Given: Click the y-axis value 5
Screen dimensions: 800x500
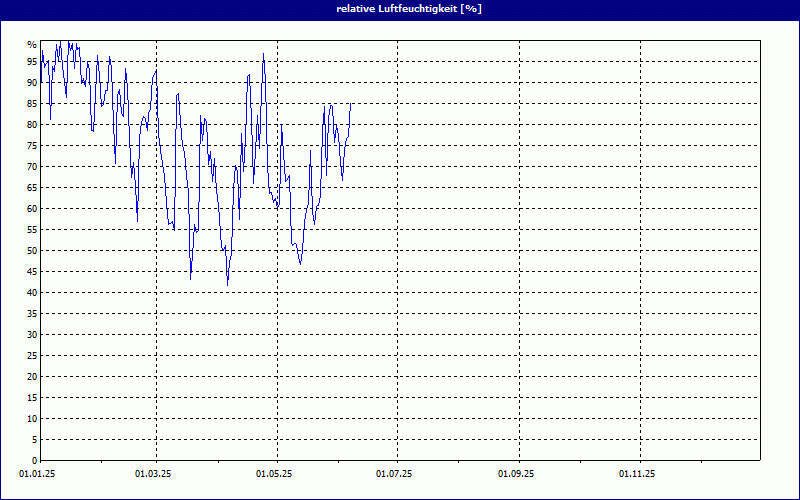Looking at the screenshot, I should coord(35,439).
